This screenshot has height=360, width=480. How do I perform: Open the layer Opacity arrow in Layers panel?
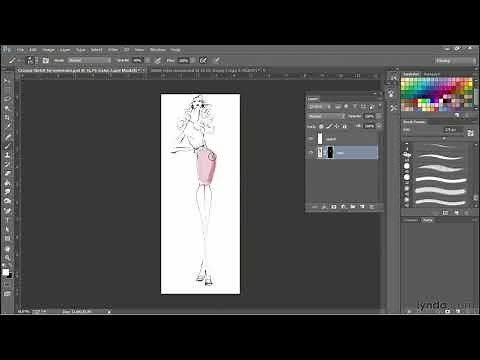point(379,116)
